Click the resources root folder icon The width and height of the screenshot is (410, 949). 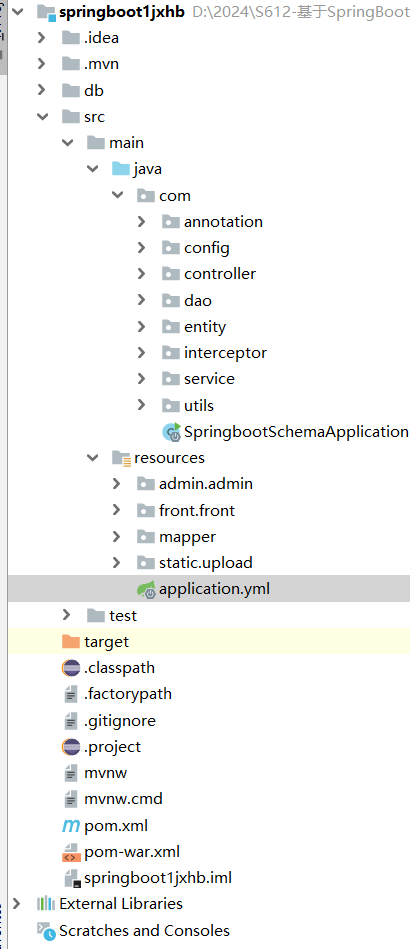[x=122, y=458]
